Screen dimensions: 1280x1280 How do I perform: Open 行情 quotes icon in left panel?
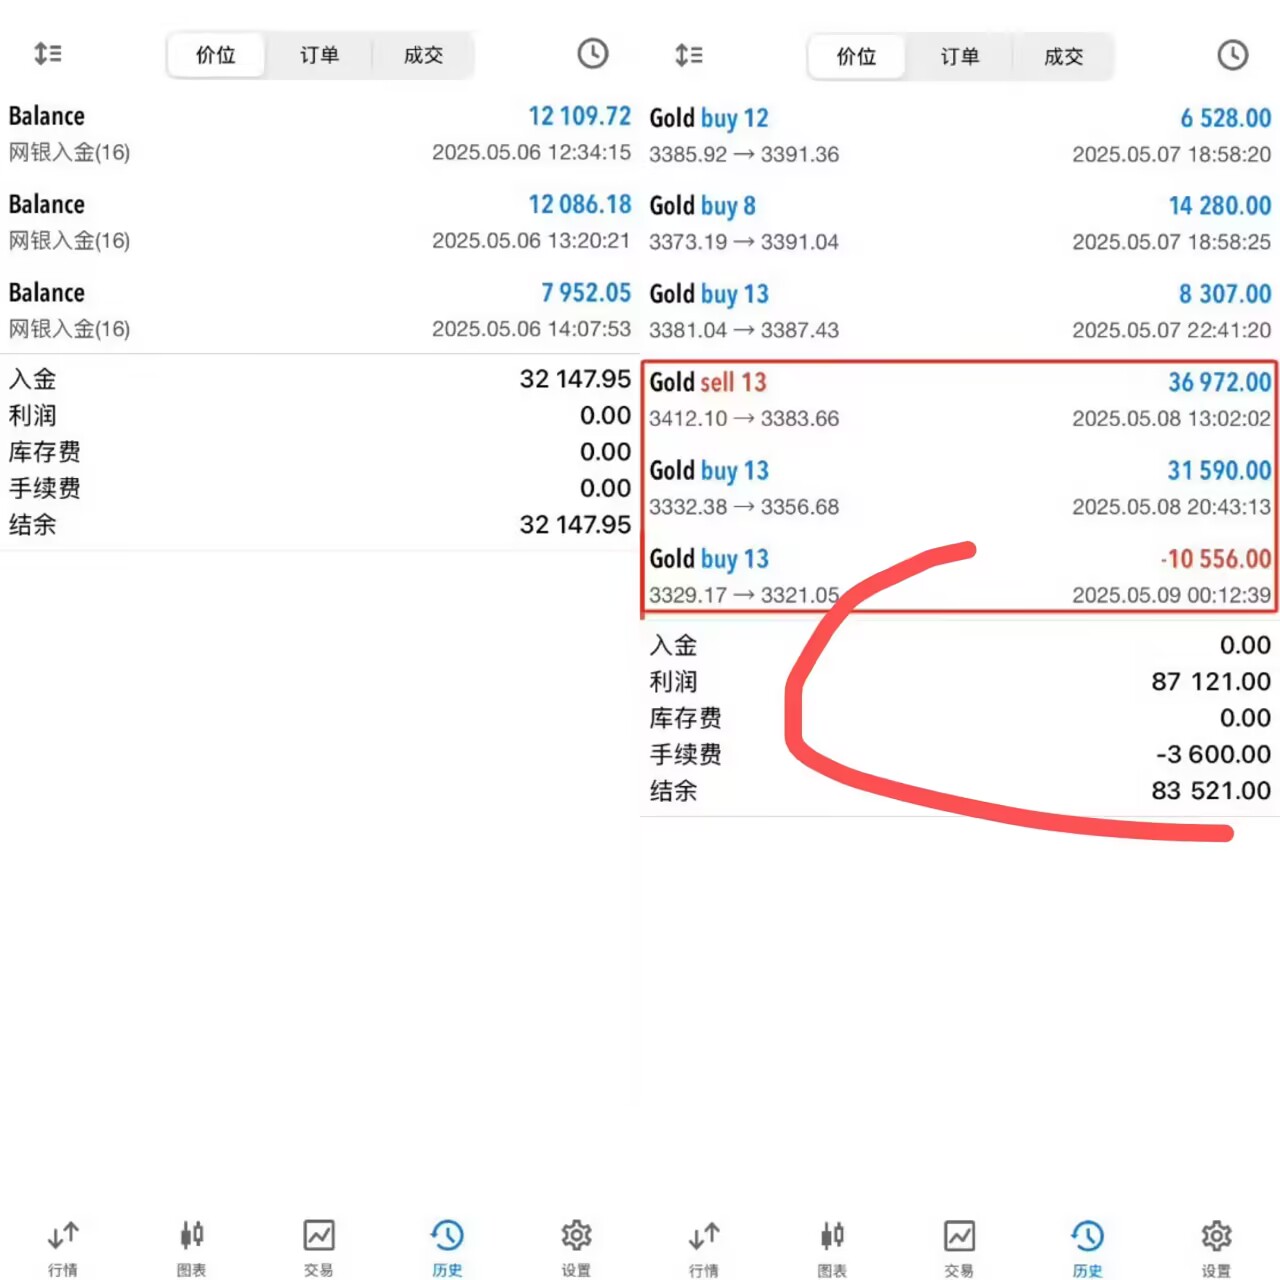click(63, 1247)
